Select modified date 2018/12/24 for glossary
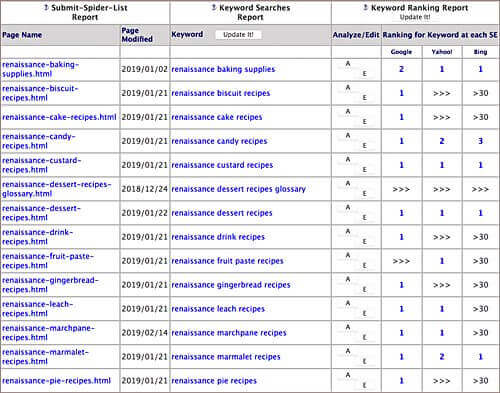 pos(144,189)
